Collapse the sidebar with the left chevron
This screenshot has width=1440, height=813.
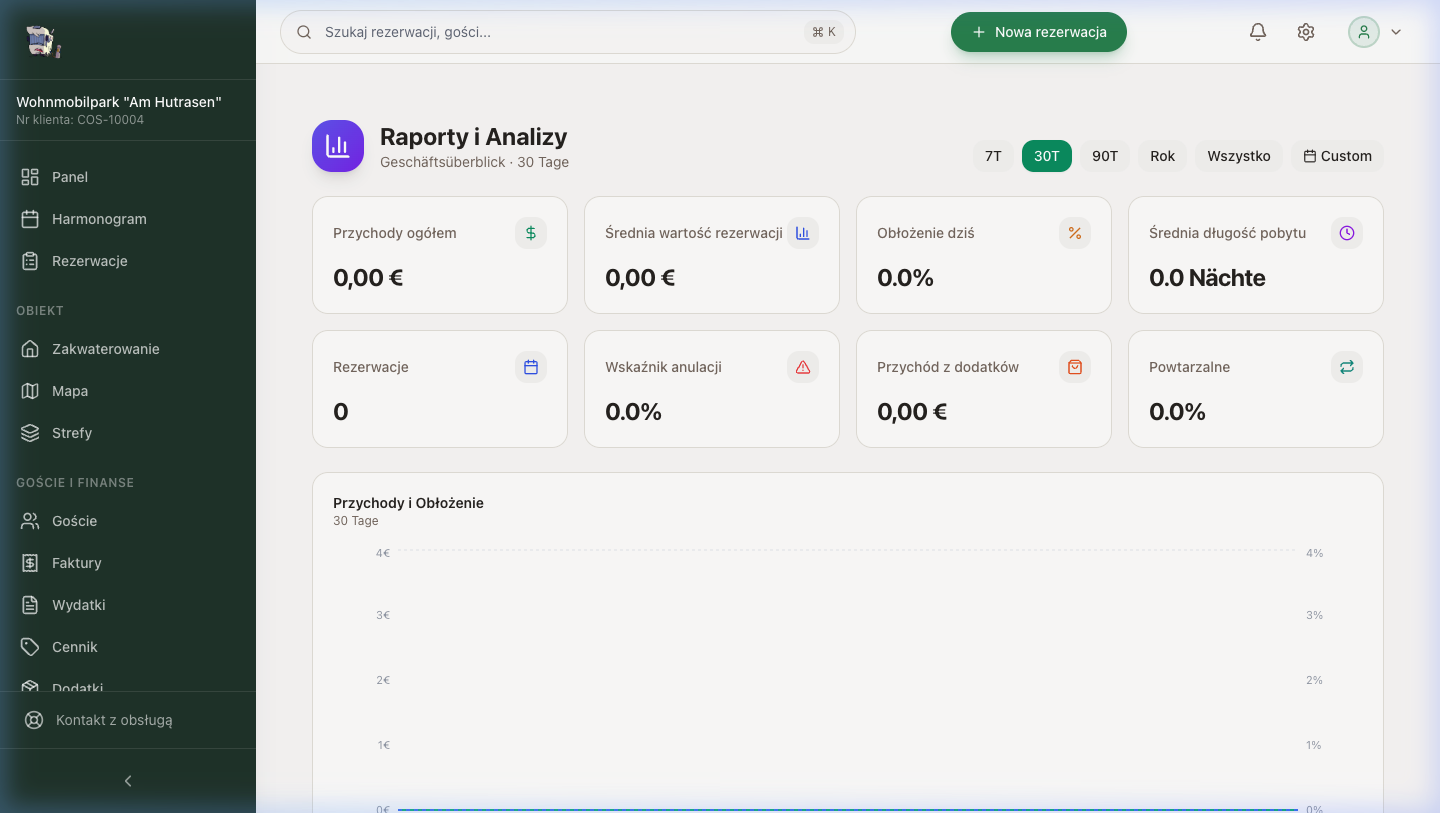(128, 781)
